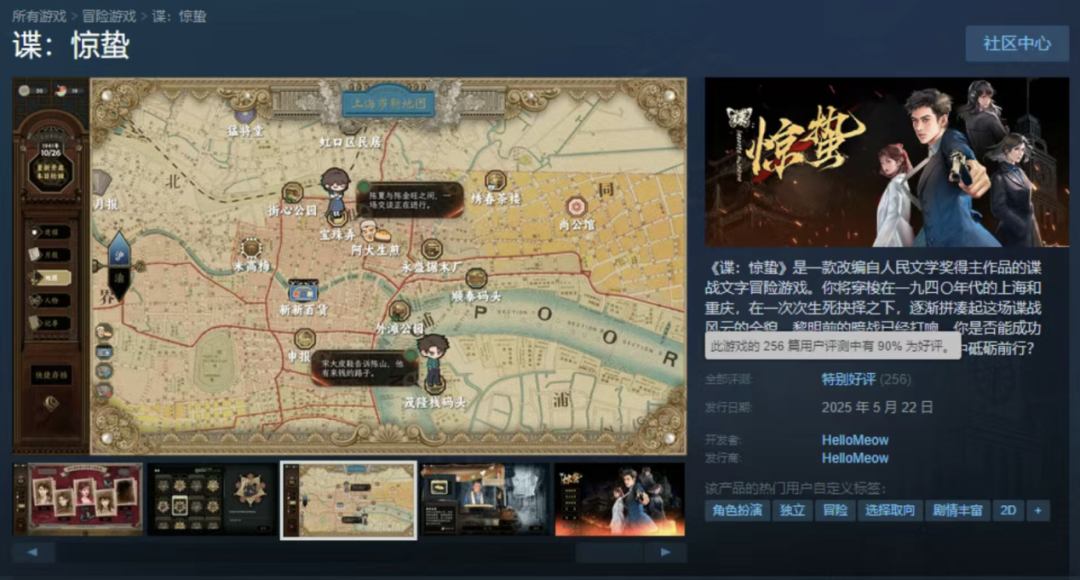Screen dimensions: 1080x580
Task: Click the 阿大生煎 food stall icon
Action: pos(375,232)
